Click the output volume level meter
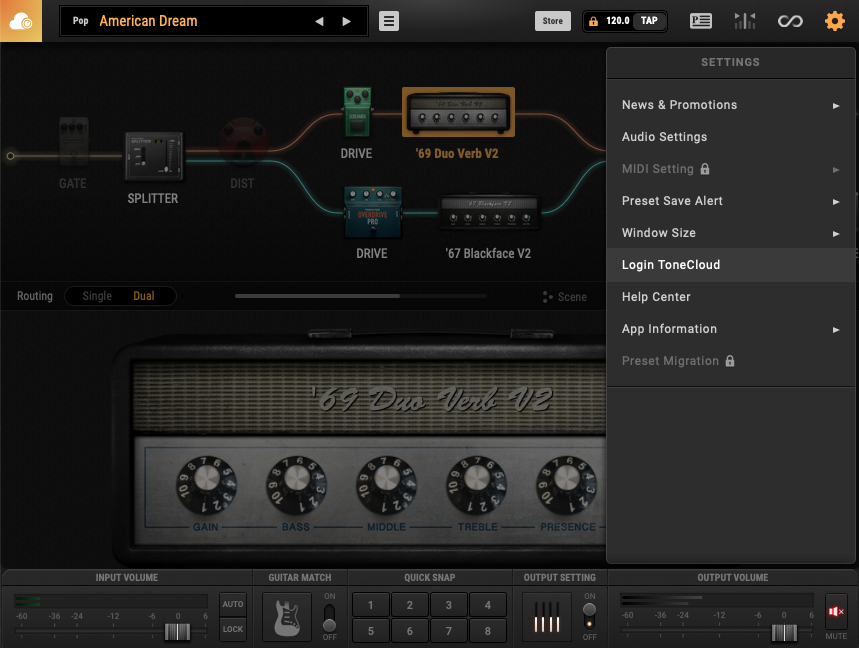 coord(717,600)
